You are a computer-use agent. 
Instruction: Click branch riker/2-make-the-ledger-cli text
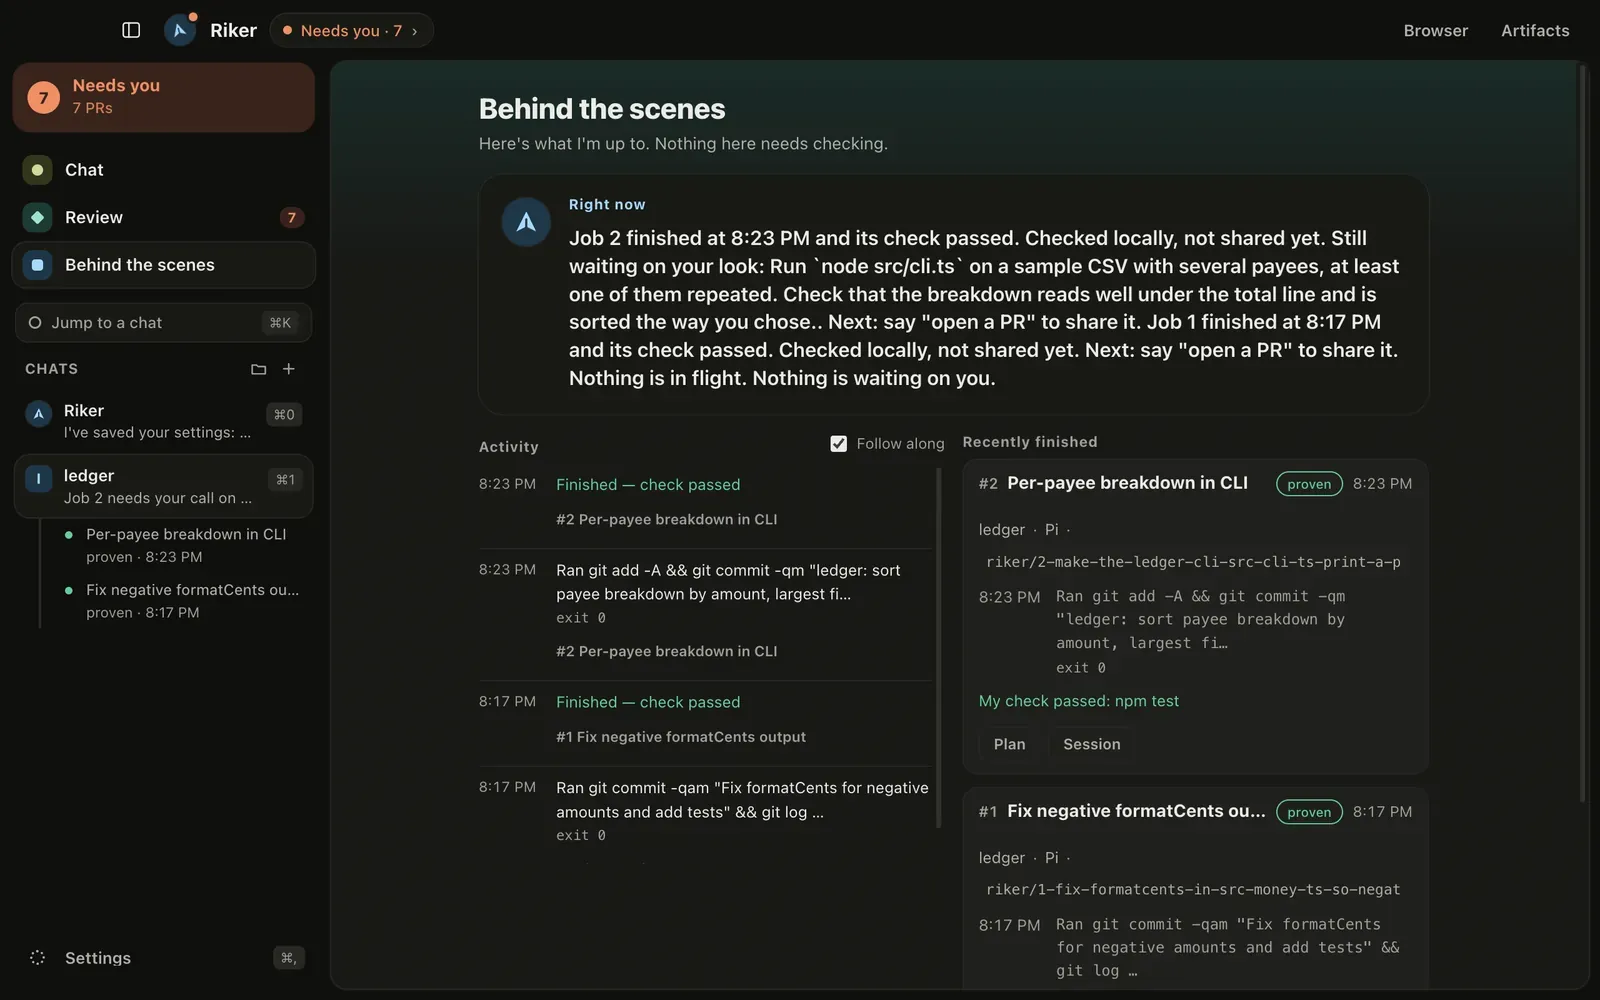[1193, 562]
